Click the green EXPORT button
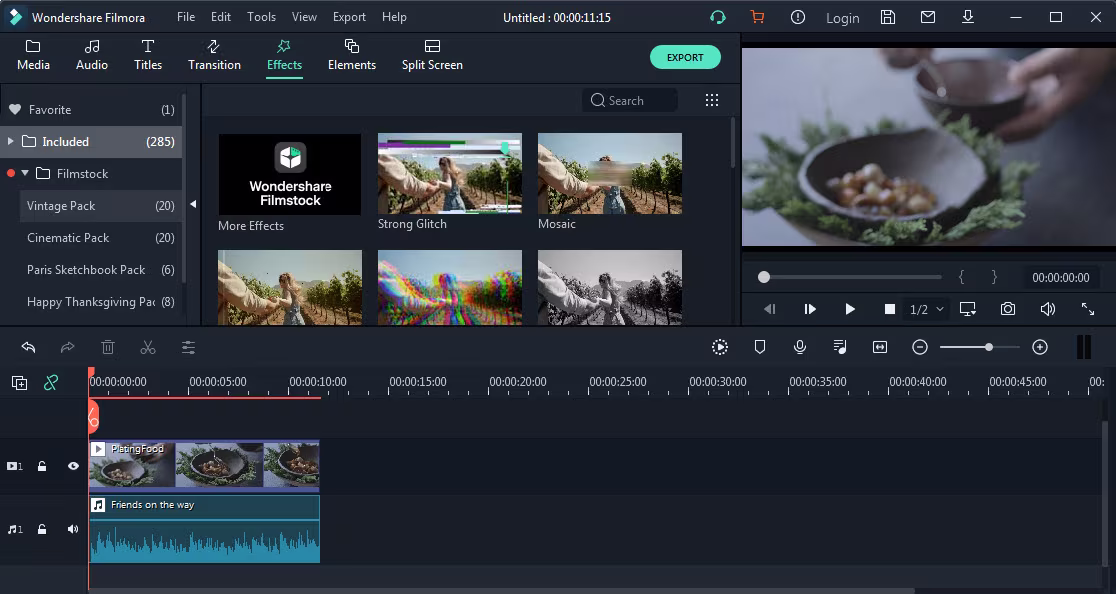 (685, 58)
